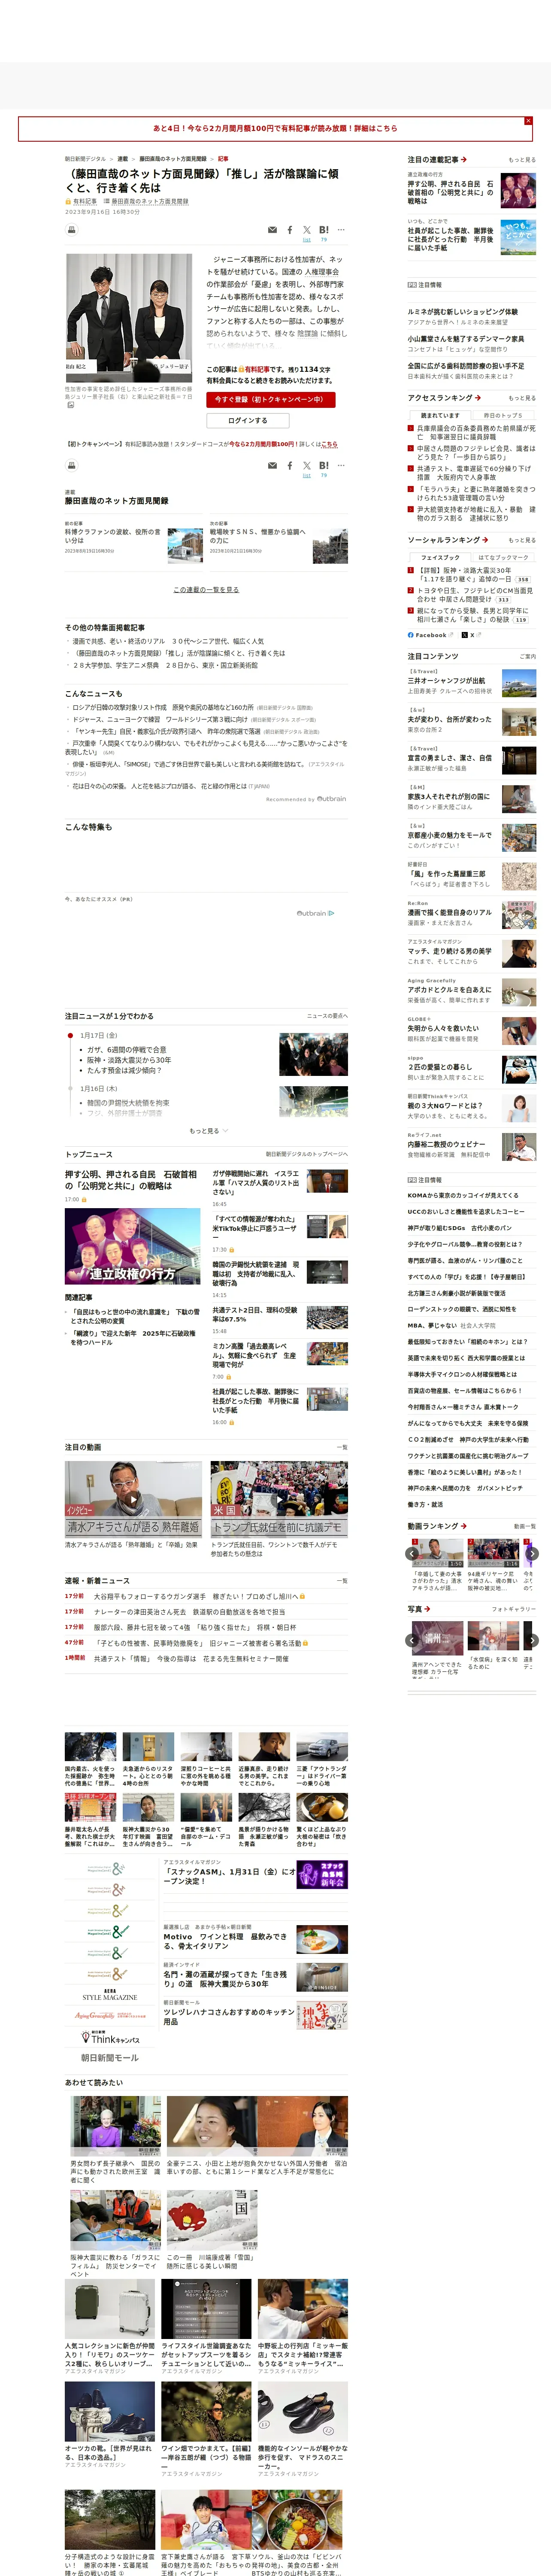Viewport: 551px width, 2576px height.
Task: Open the Outbrain logo link
Action: (x=315, y=913)
